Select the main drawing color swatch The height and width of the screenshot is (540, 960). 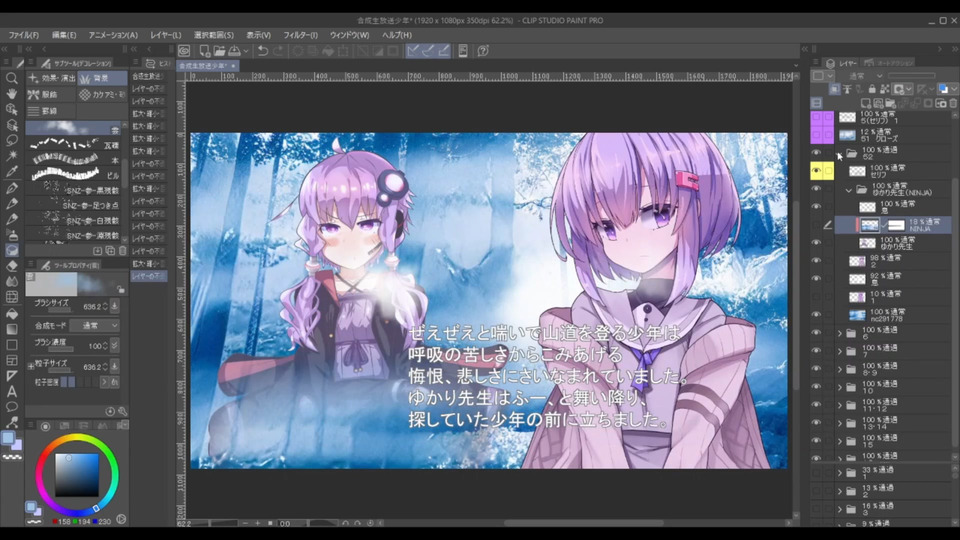8,438
